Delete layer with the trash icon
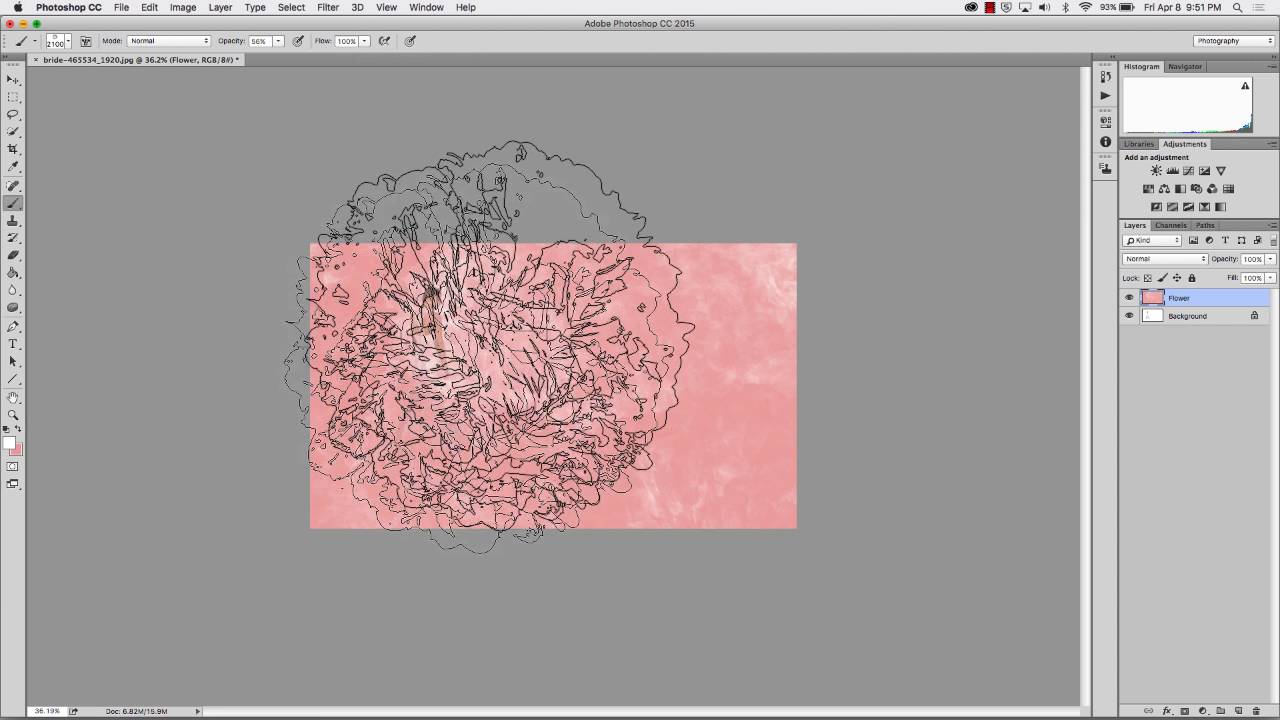The height and width of the screenshot is (720, 1280). 1257,711
